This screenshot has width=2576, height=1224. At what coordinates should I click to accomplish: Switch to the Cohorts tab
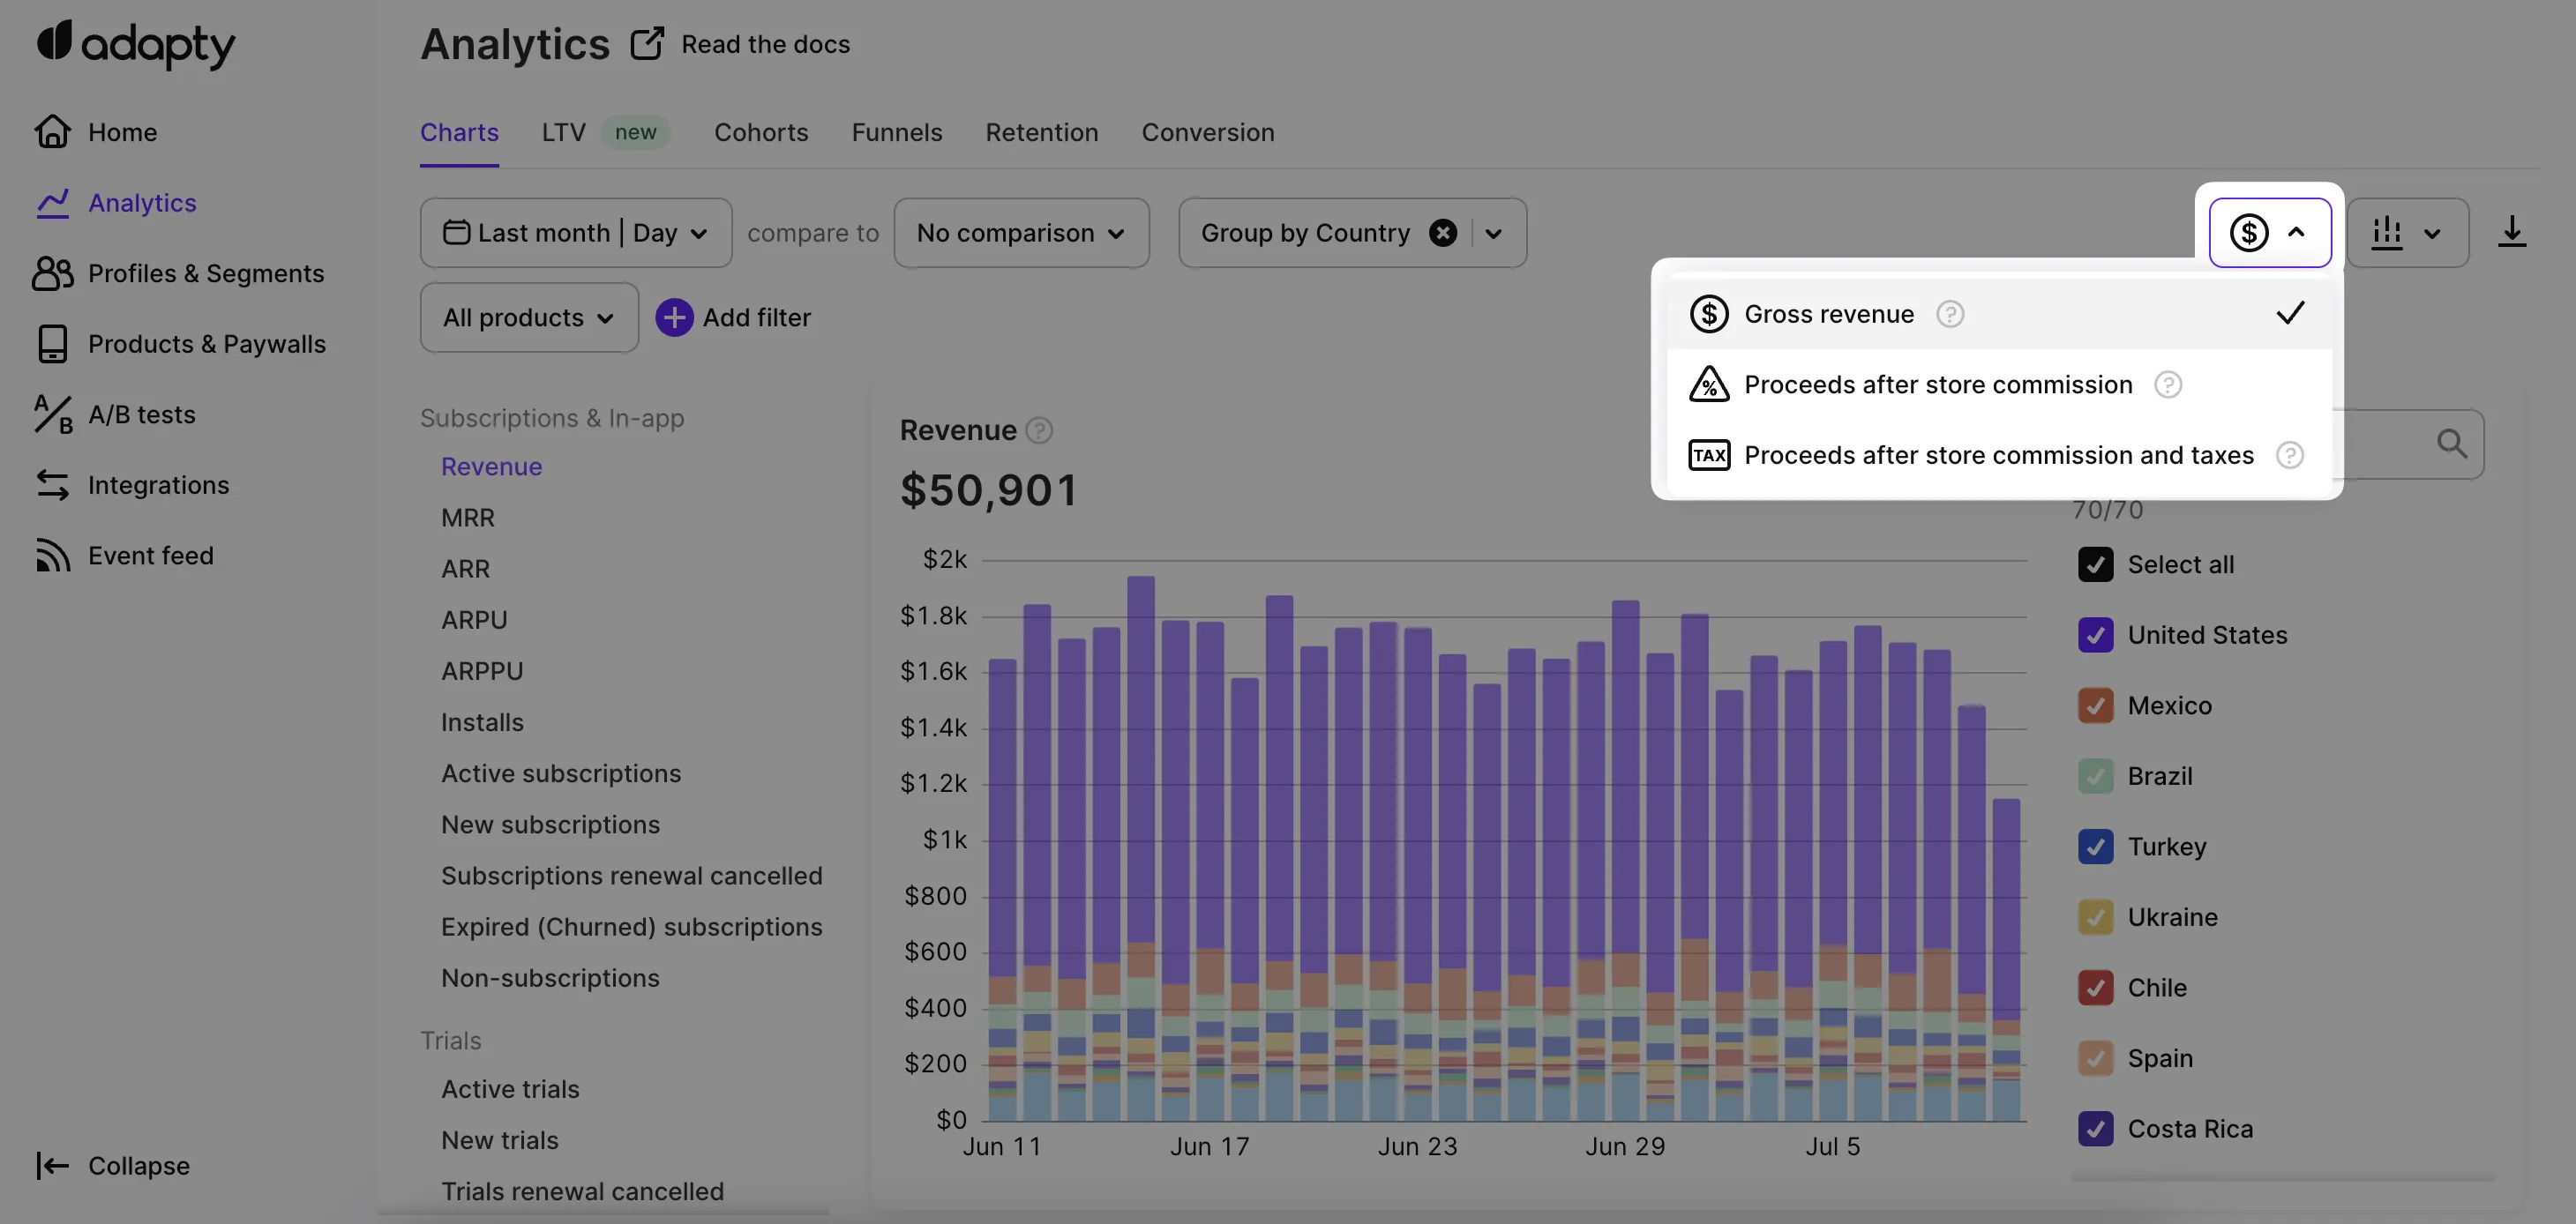pyautogui.click(x=760, y=132)
